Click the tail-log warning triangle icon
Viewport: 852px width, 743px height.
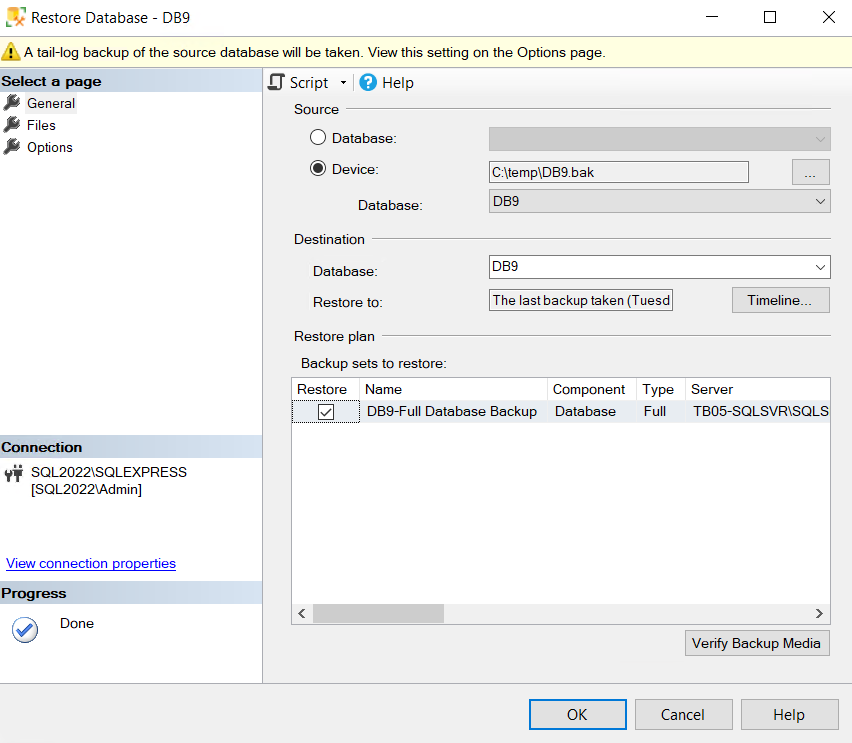(10, 52)
